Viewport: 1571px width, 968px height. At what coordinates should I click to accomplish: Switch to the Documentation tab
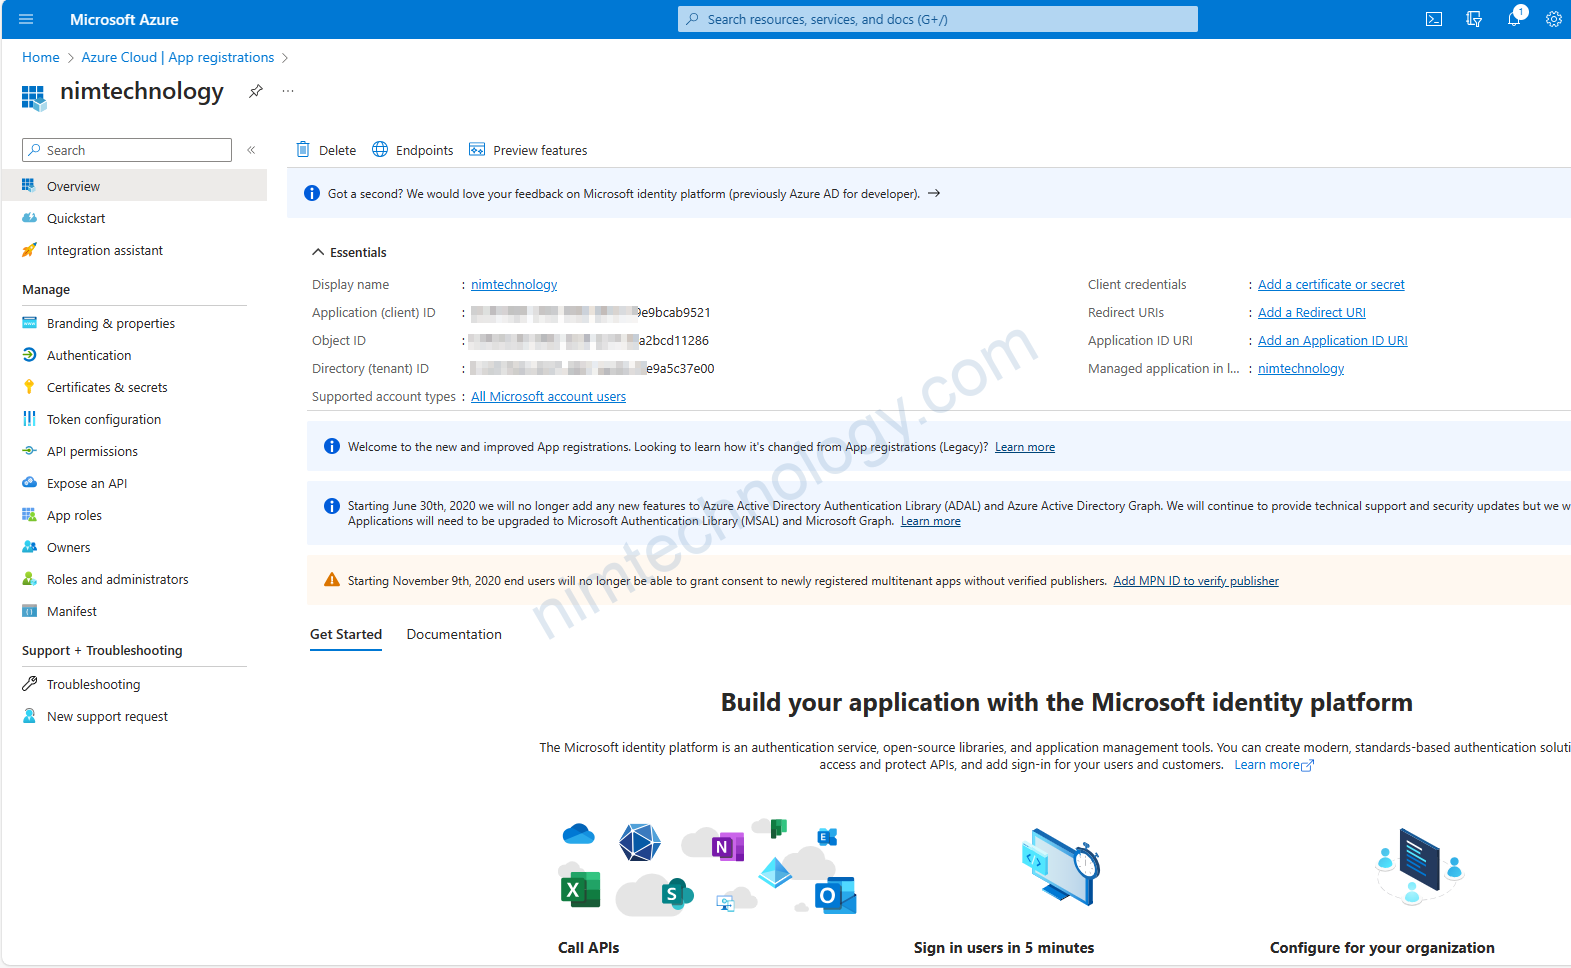(x=454, y=634)
